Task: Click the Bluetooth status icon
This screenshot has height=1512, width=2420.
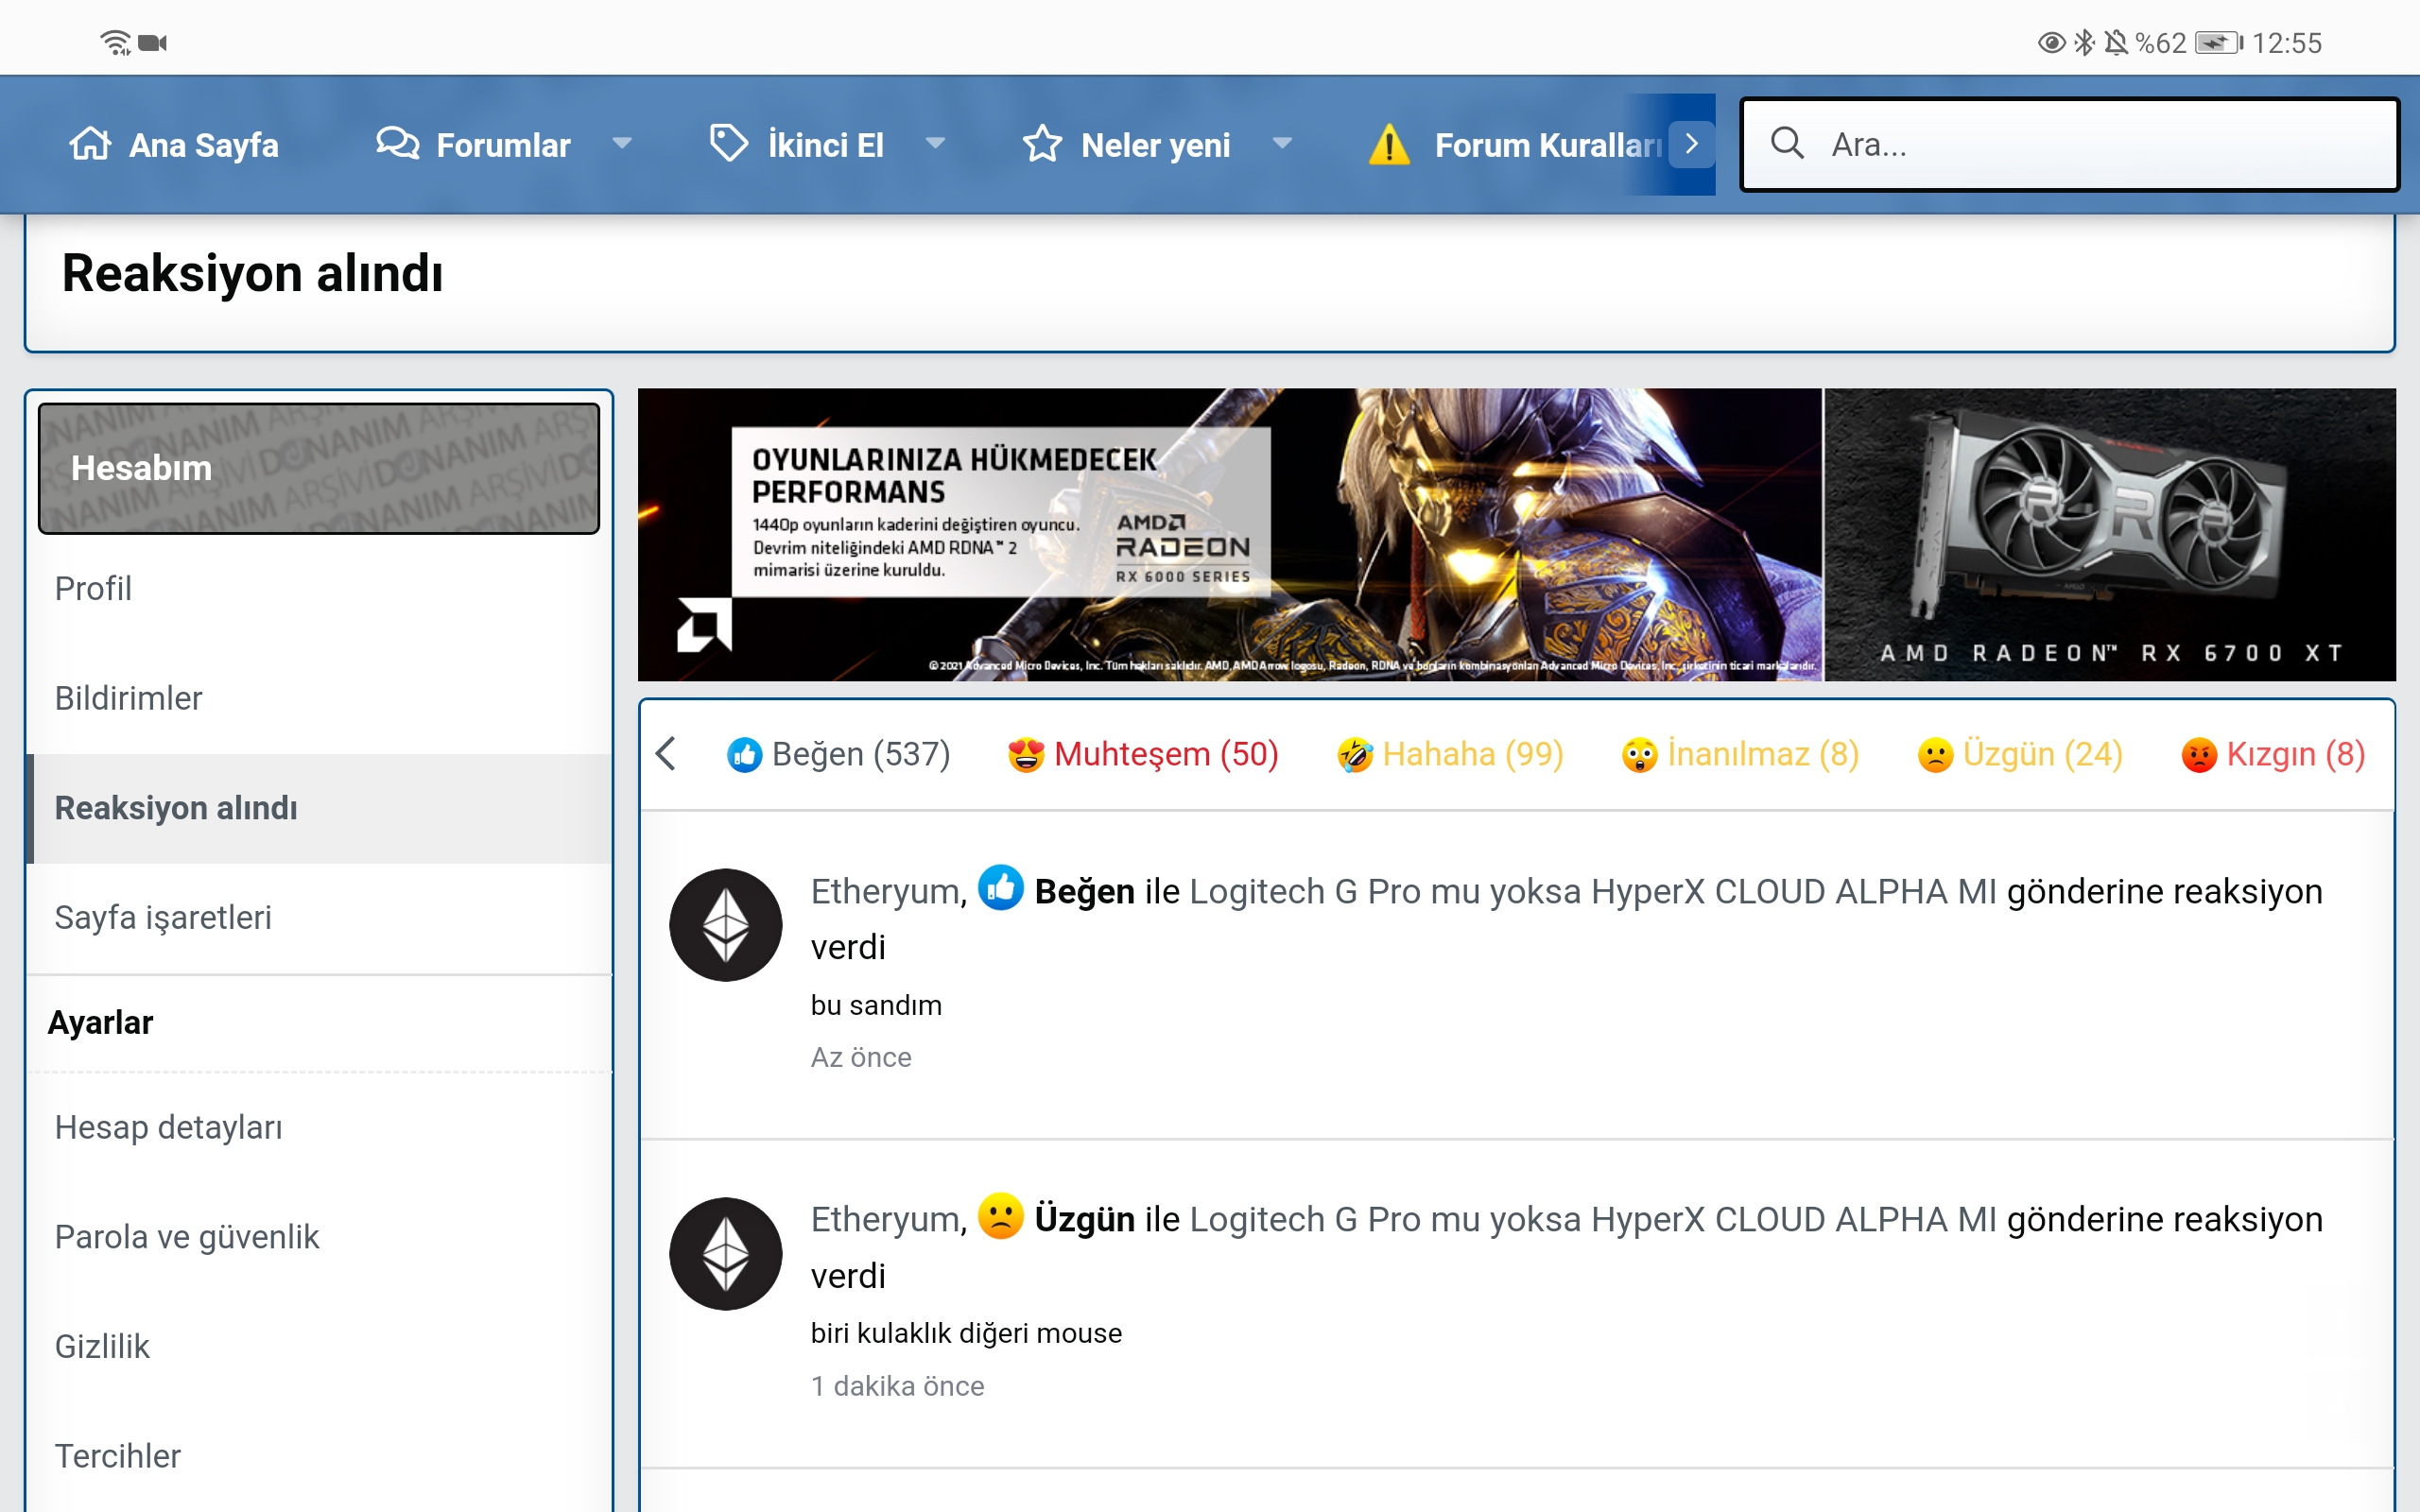Action: [x=2084, y=42]
